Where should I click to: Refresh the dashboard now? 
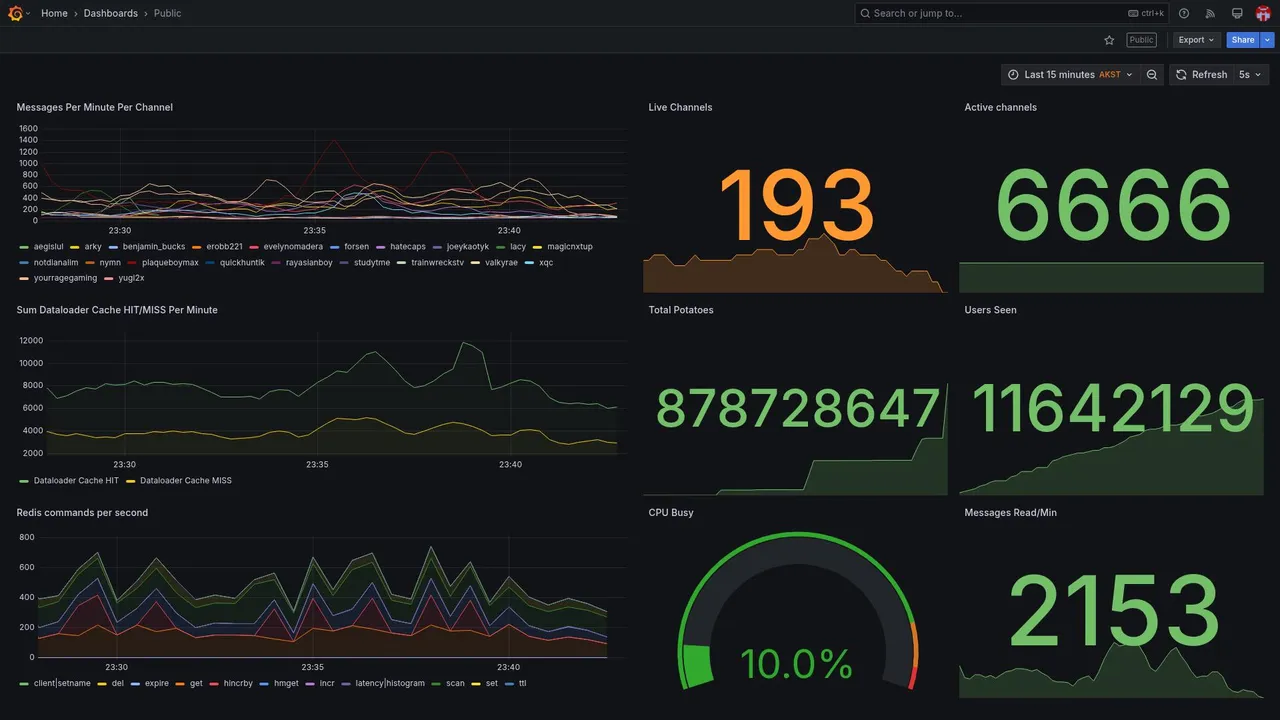coord(1201,75)
